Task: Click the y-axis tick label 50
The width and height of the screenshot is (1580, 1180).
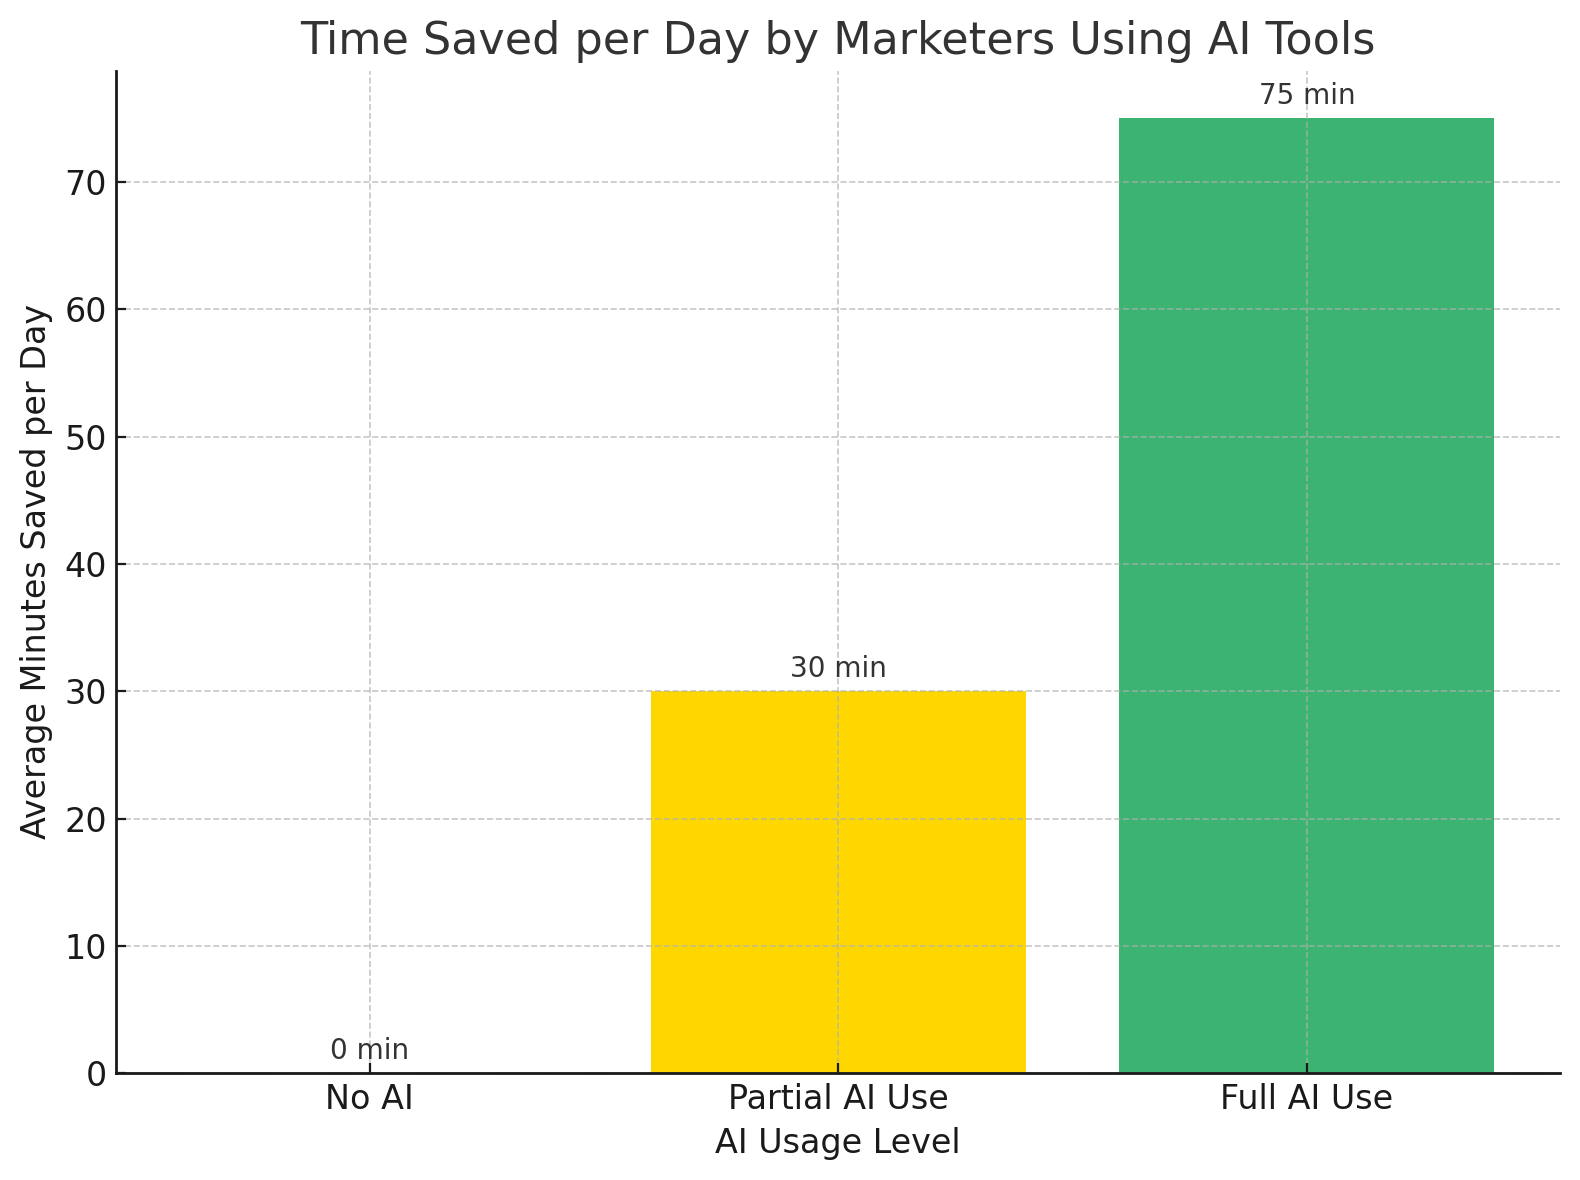Action: [x=86, y=437]
